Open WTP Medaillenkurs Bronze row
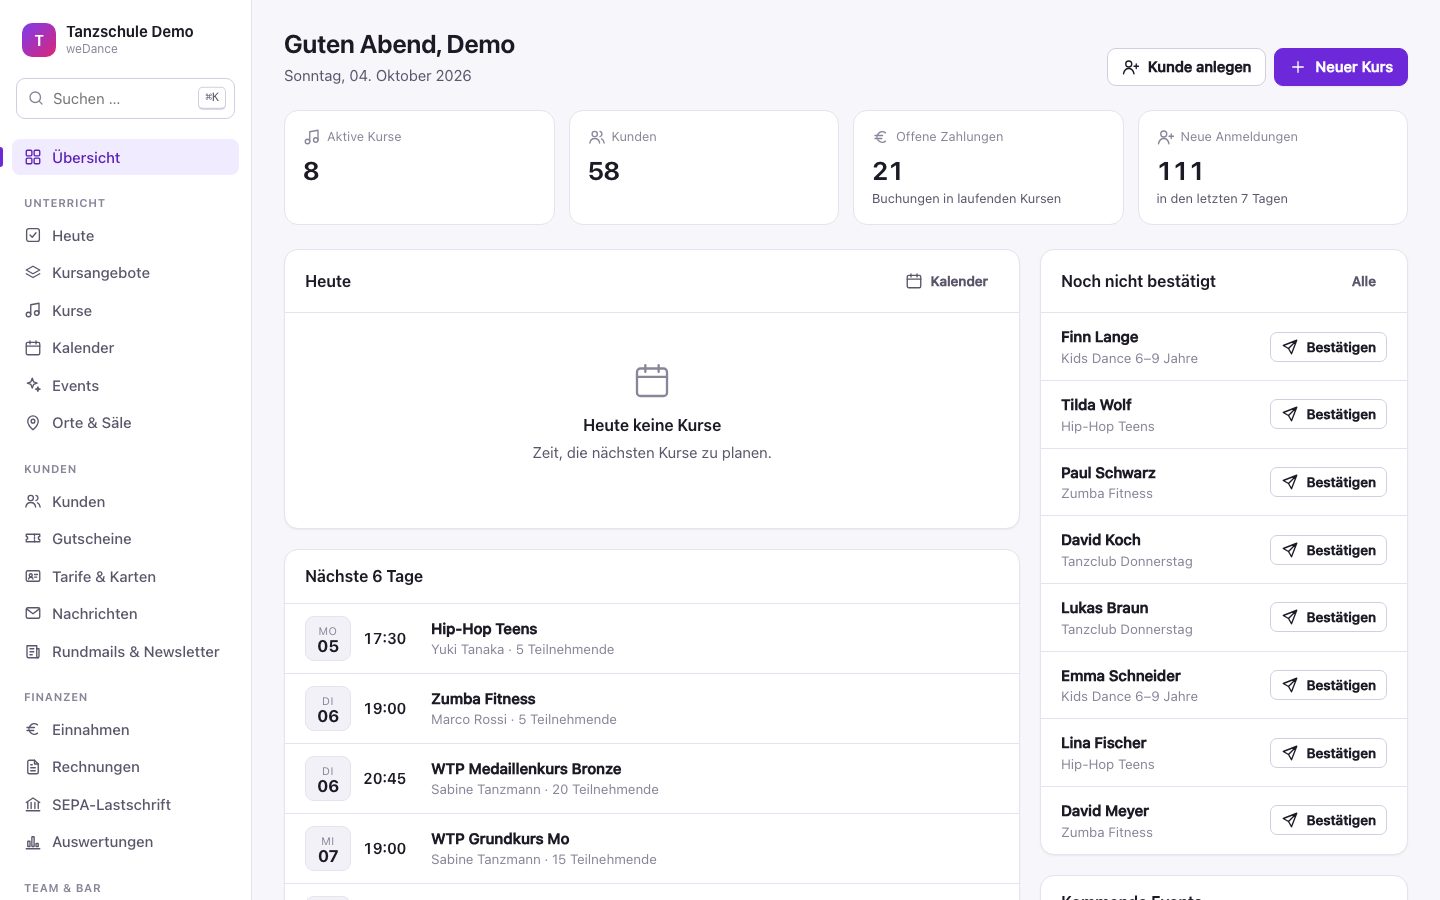Image resolution: width=1440 pixels, height=900 pixels. click(x=652, y=779)
